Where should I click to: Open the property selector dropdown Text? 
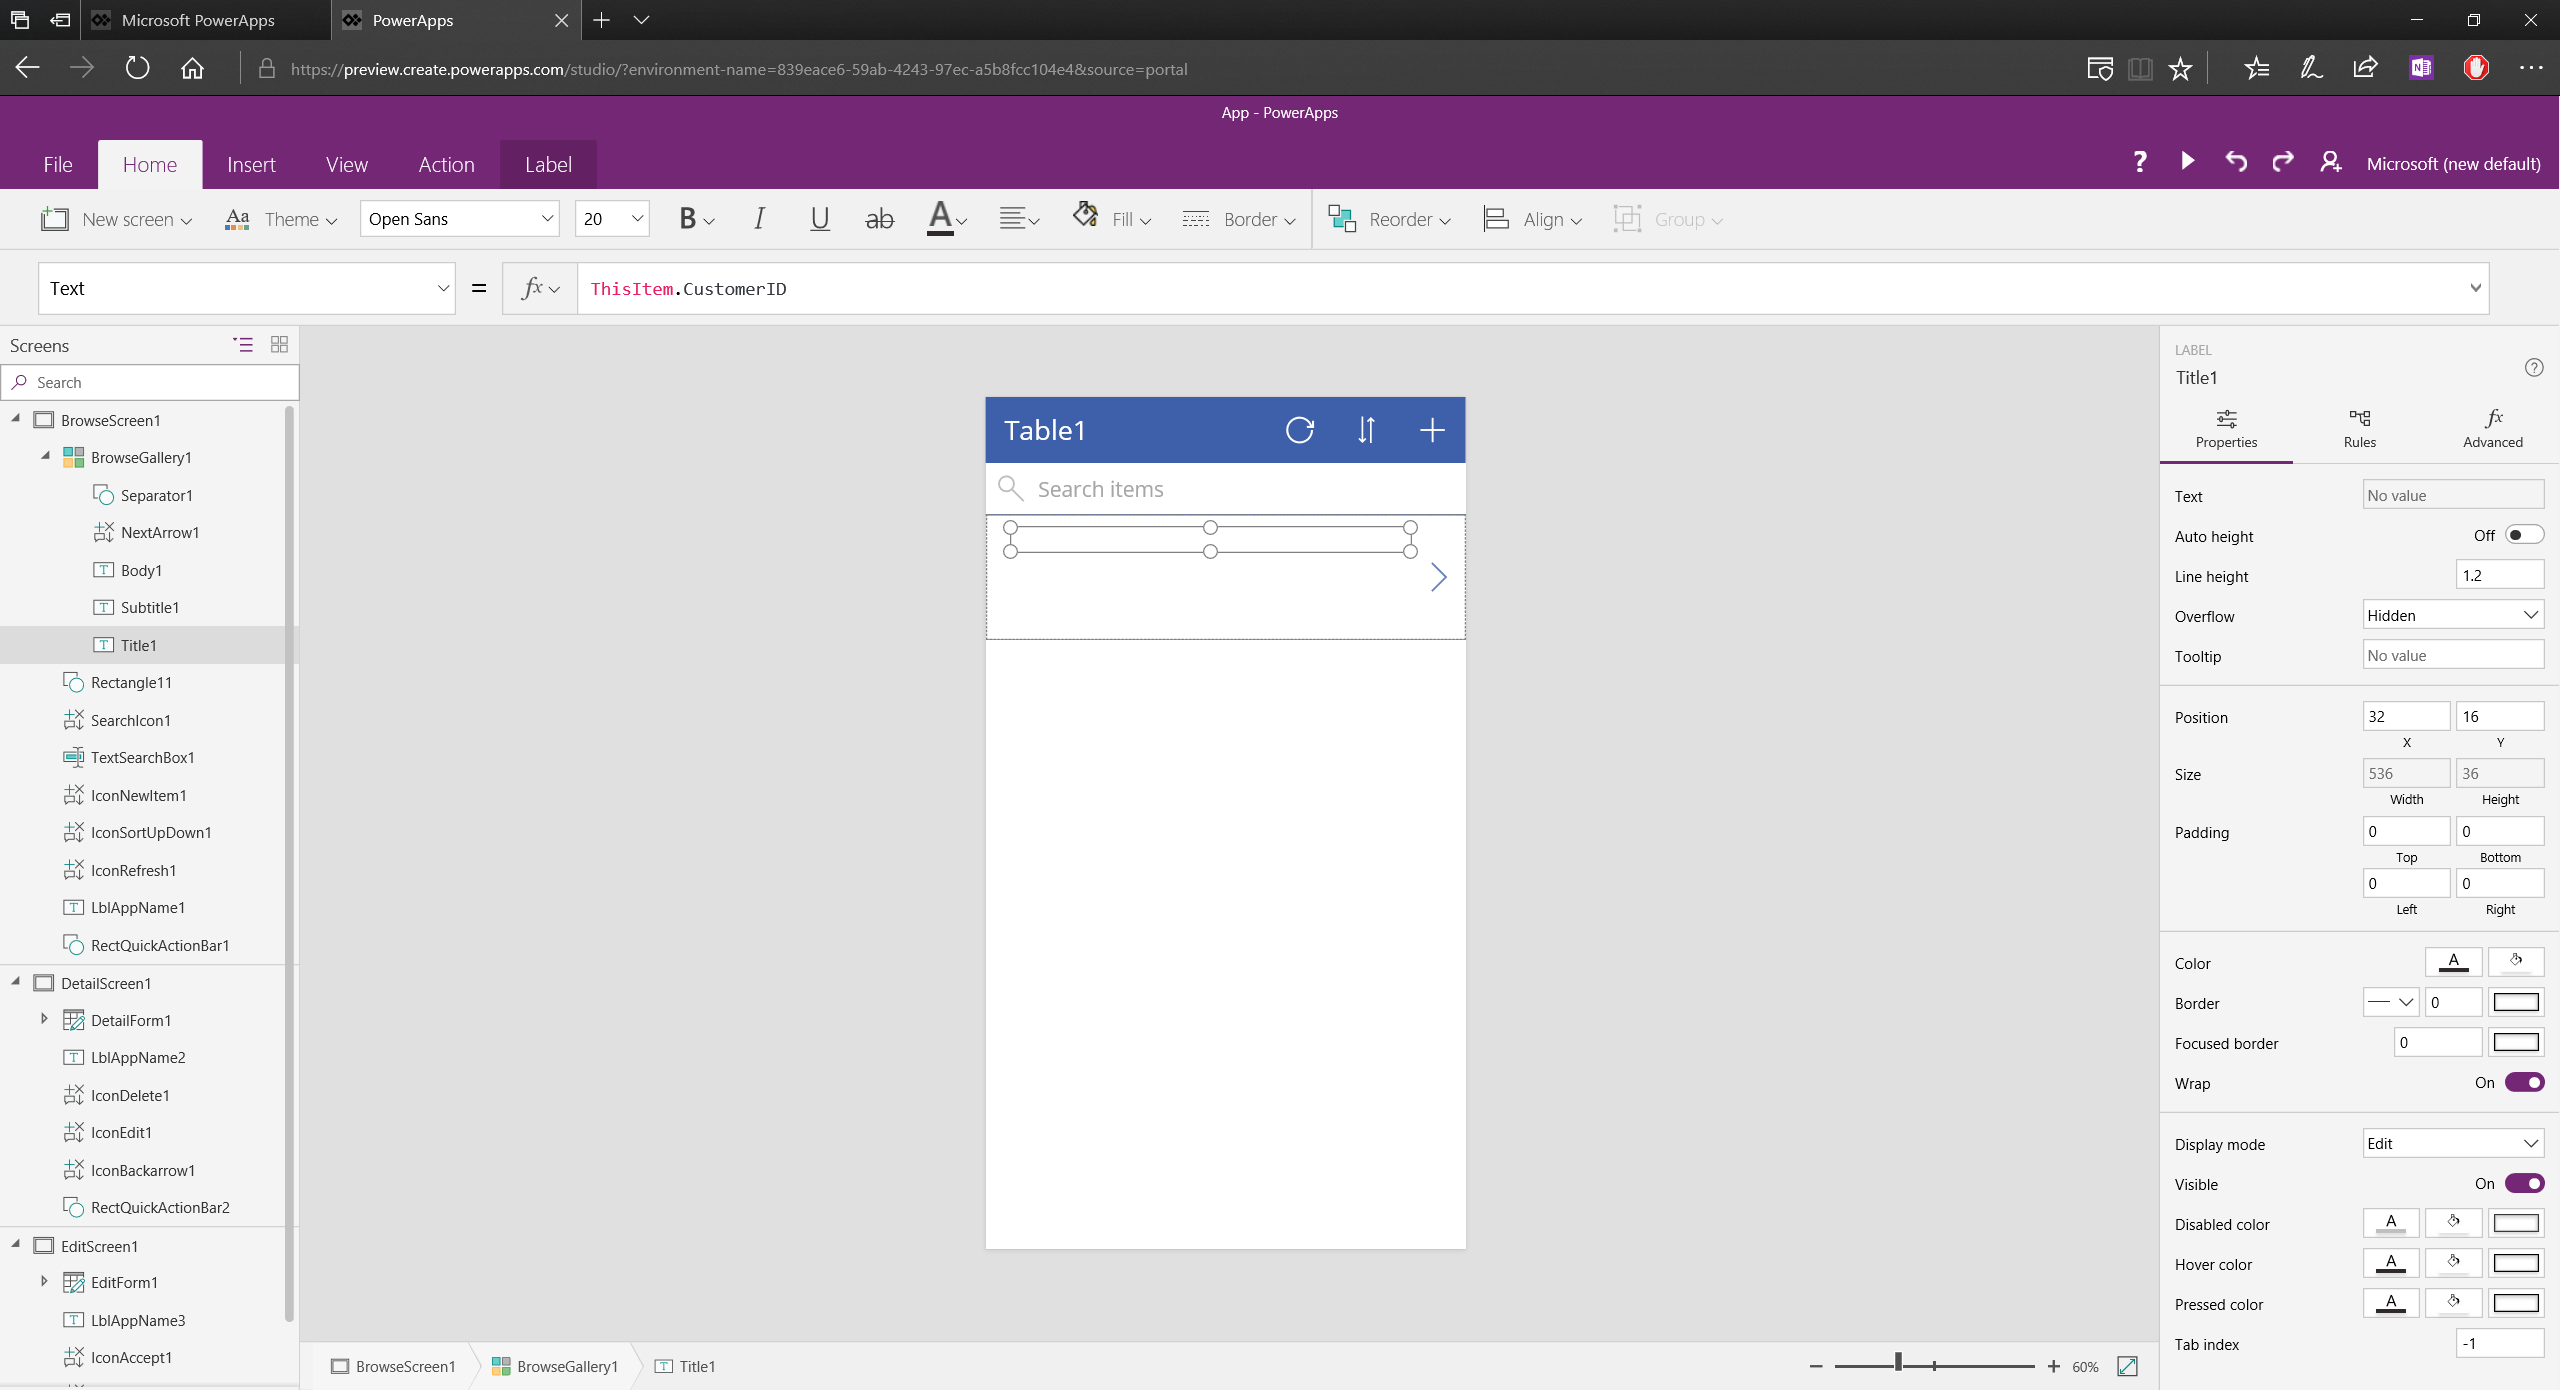click(x=247, y=288)
